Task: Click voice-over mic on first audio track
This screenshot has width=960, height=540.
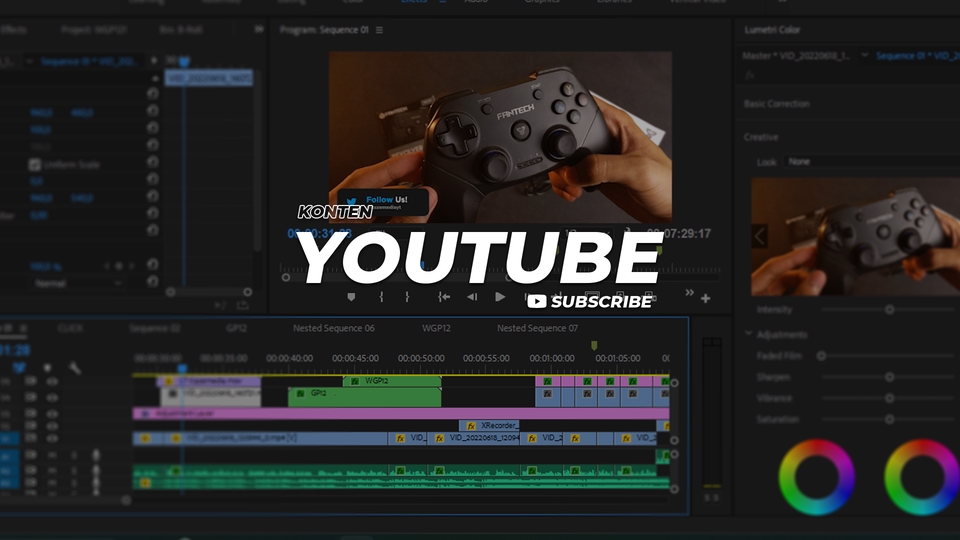Action: 96,455
